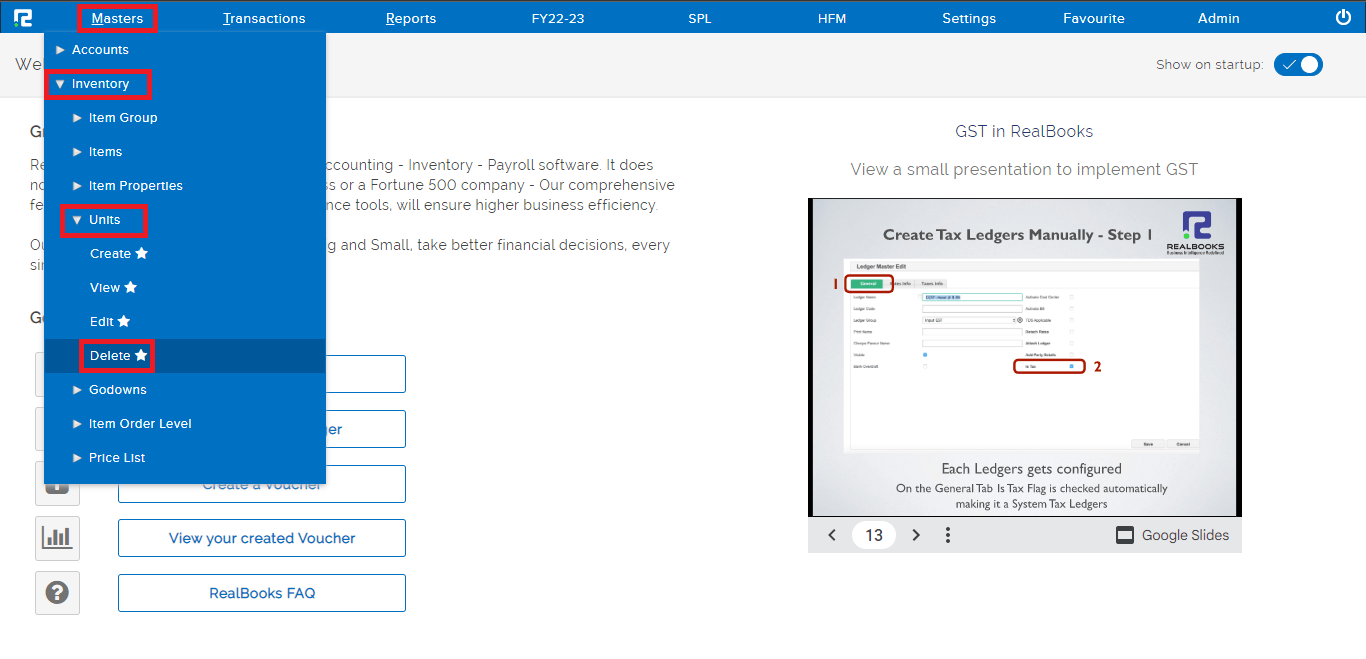This screenshot has height=659, width=1366.
Task: Go to previous slide arrow
Action: 832,535
